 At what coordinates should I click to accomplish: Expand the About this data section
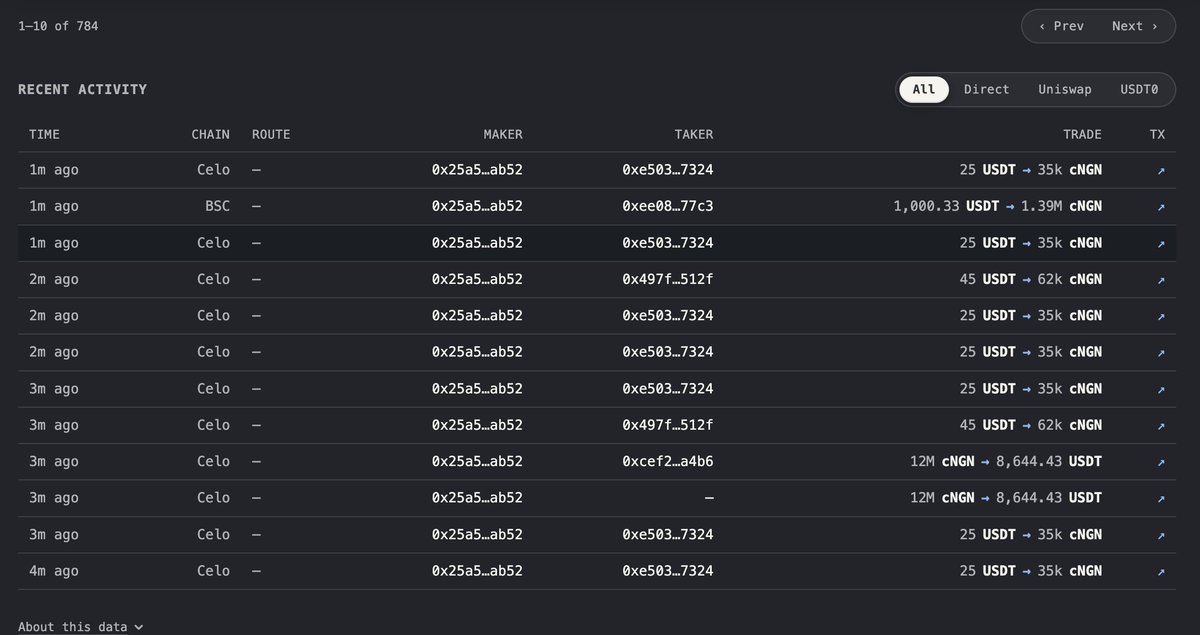coord(80,627)
